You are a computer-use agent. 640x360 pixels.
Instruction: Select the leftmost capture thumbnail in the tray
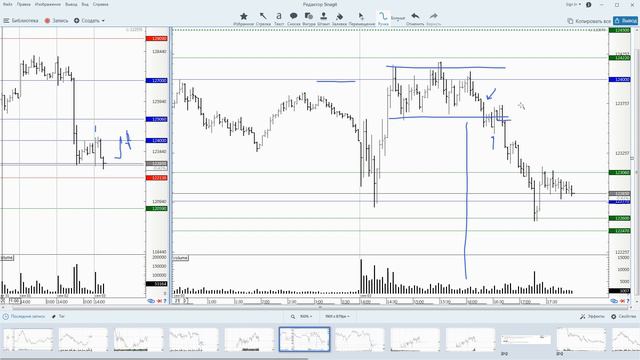pos(28,340)
